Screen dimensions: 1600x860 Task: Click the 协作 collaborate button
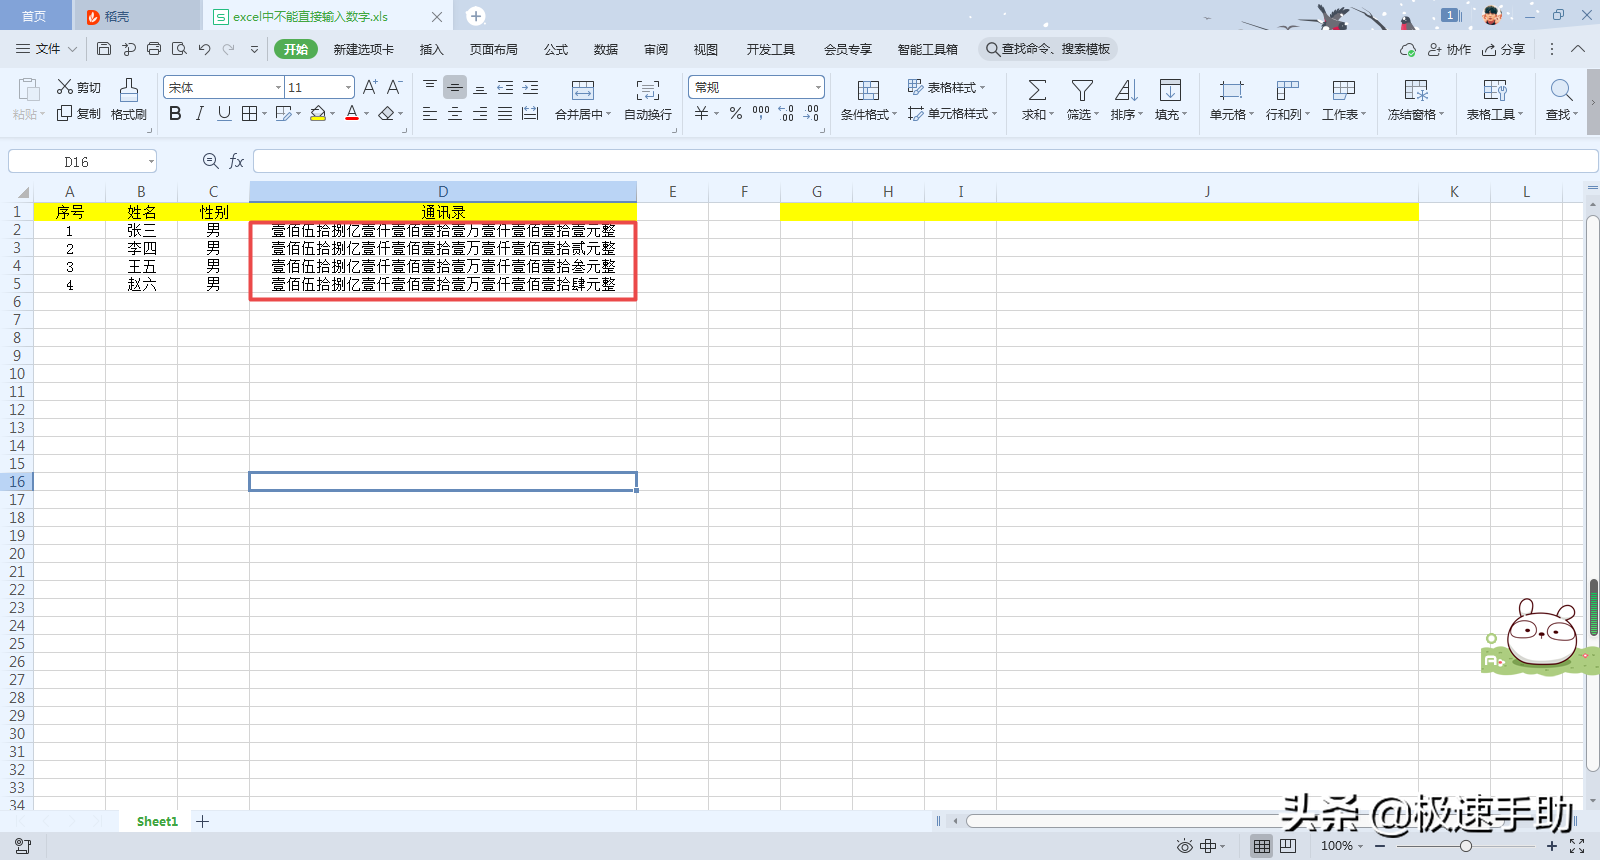coord(1449,49)
